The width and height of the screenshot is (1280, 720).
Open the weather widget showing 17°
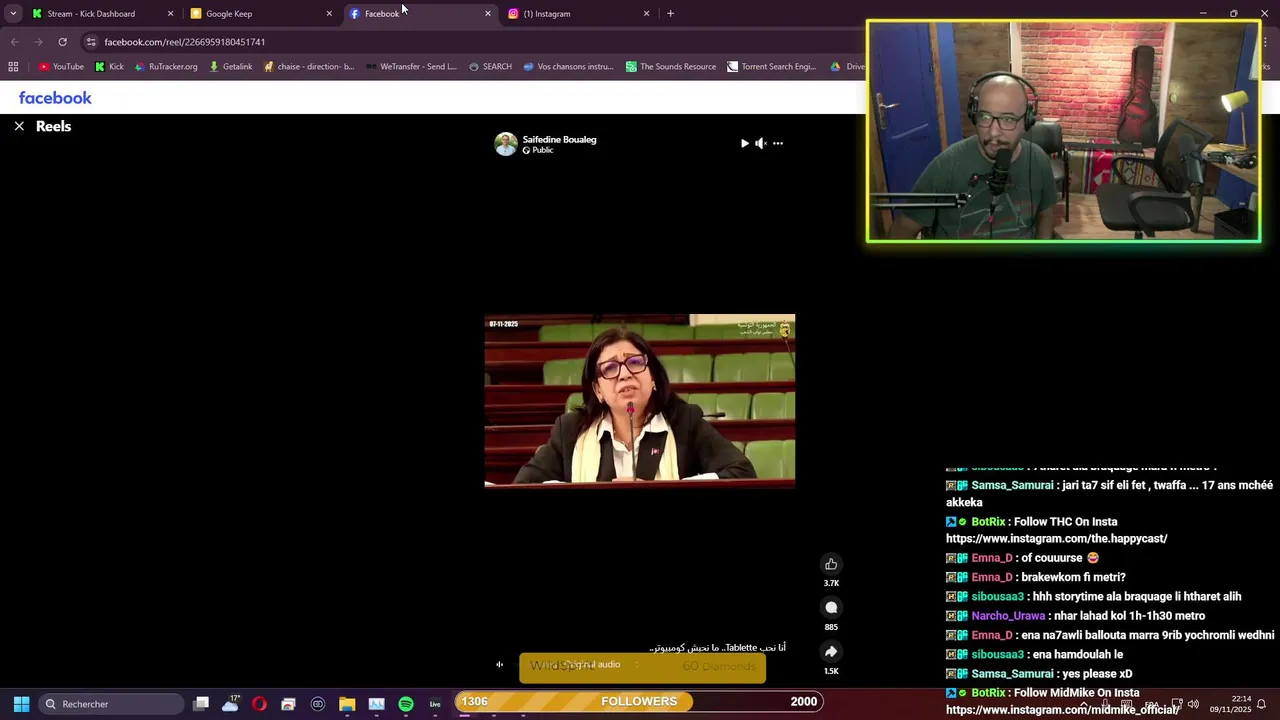(x=231, y=703)
